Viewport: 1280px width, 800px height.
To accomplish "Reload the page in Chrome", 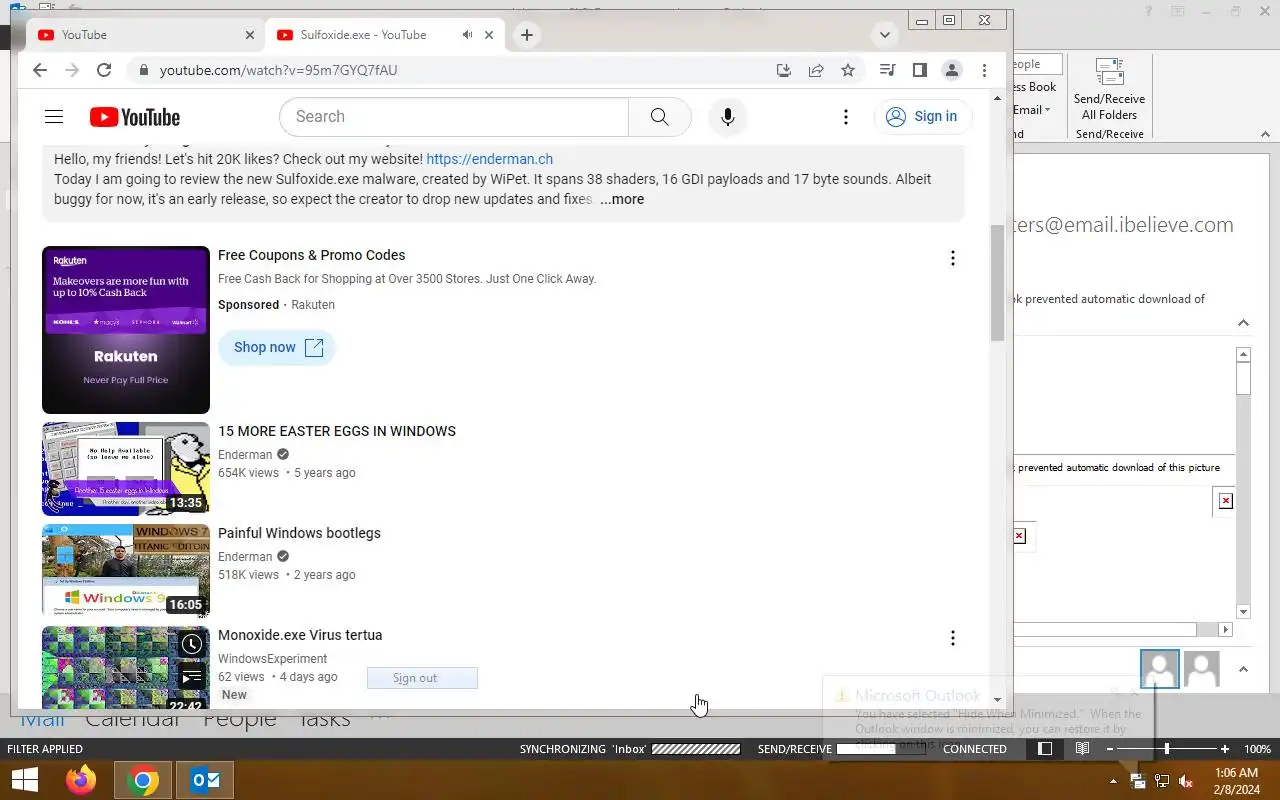I will (104, 70).
